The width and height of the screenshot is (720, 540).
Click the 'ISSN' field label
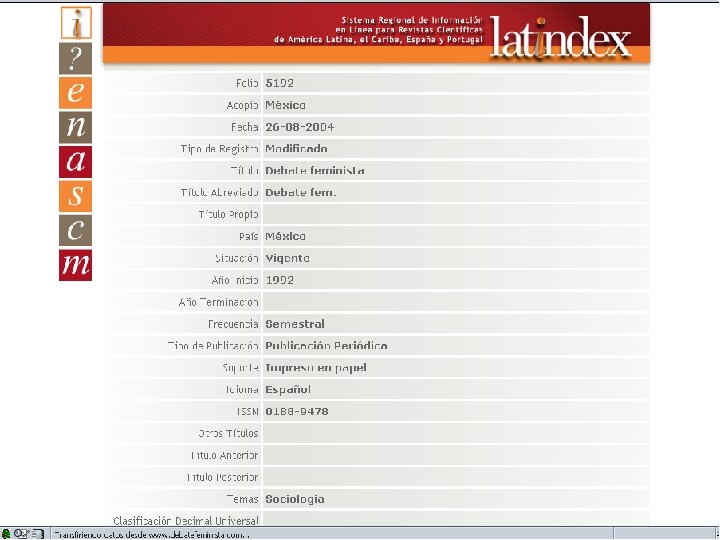coord(248,411)
